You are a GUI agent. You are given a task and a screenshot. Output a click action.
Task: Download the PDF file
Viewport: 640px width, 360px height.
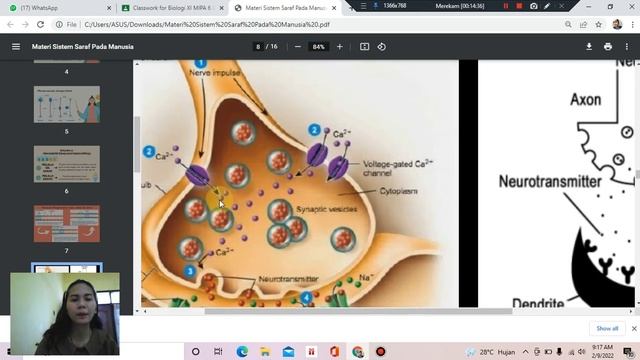point(589,47)
